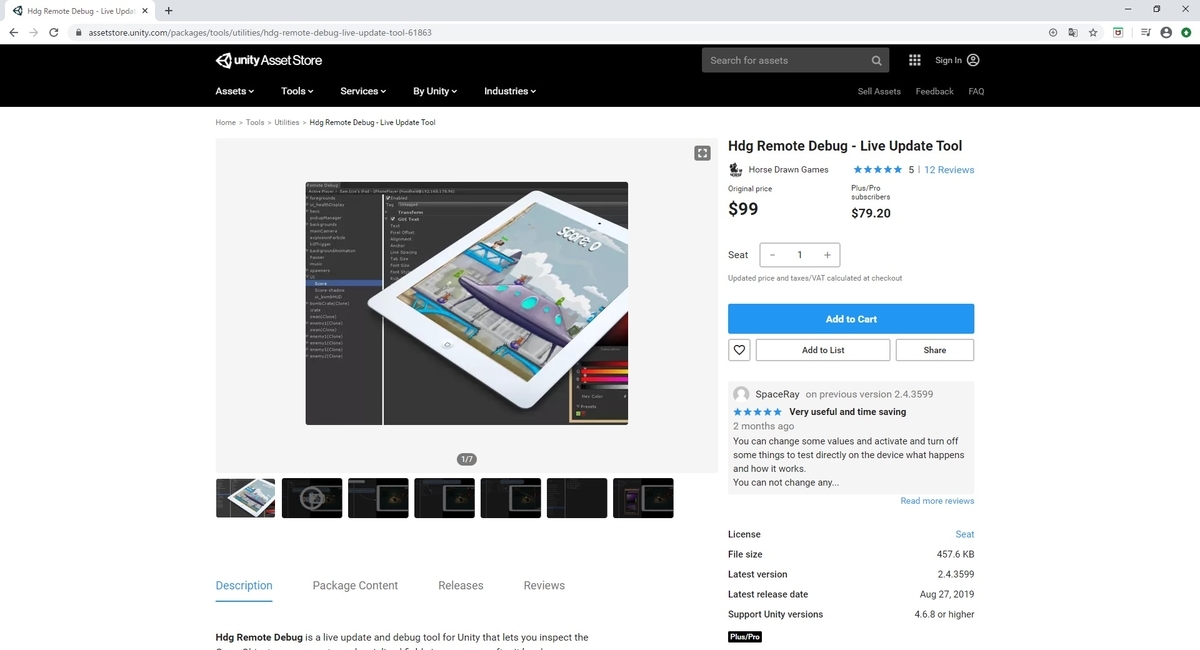Go back with browser back arrow
The image size is (1200, 650).
click(x=13, y=32)
